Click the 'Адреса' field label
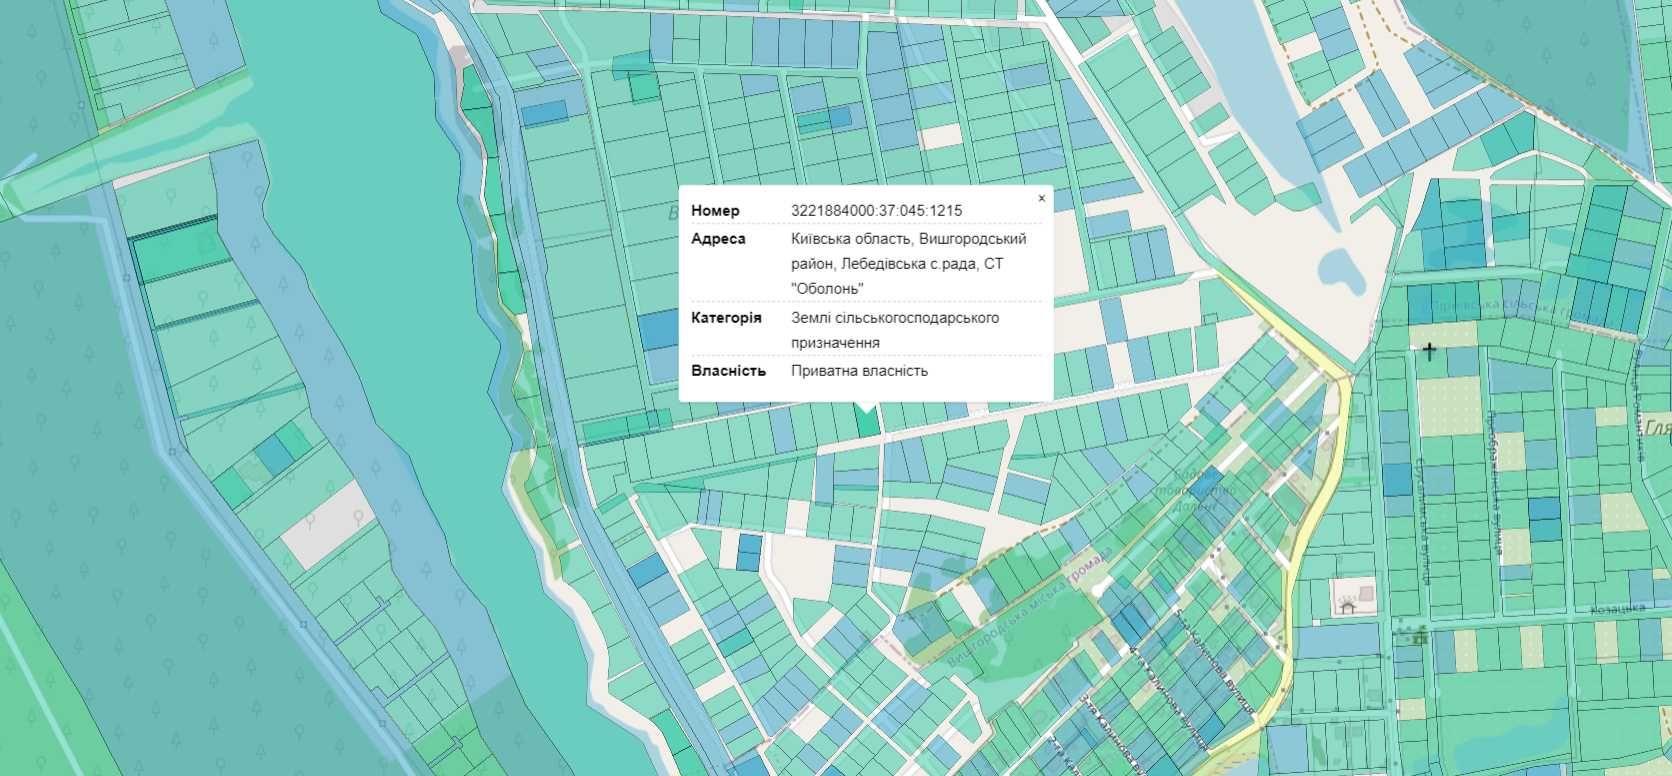The height and width of the screenshot is (776, 1672). click(718, 239)
